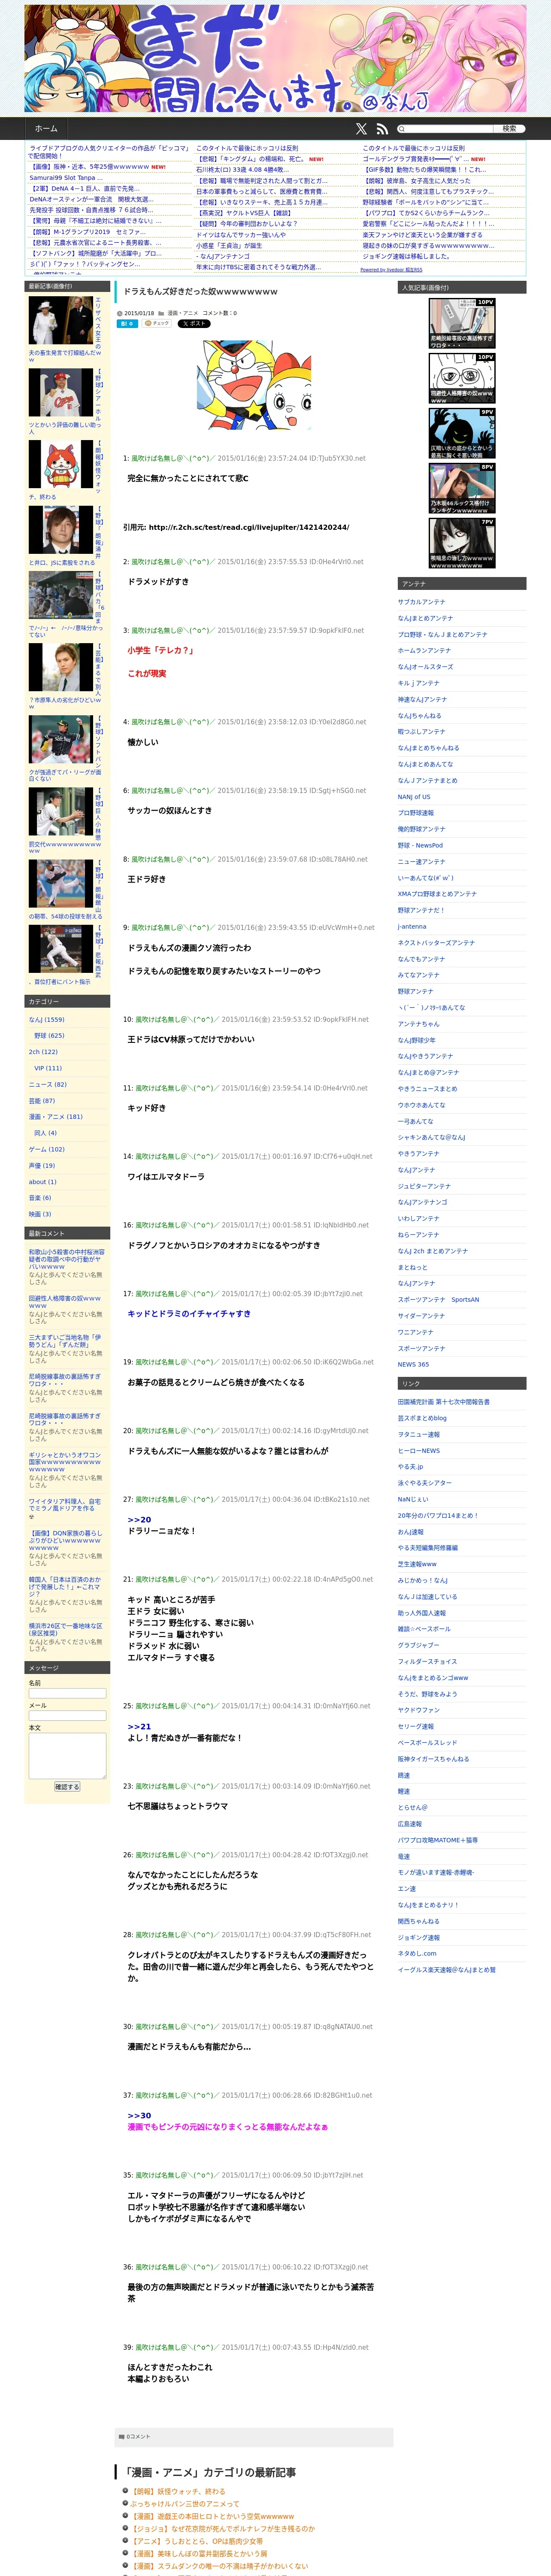Open the 野球 - NewsPod link
Viewport: 551px width, 2576px height.
point(420,845)
